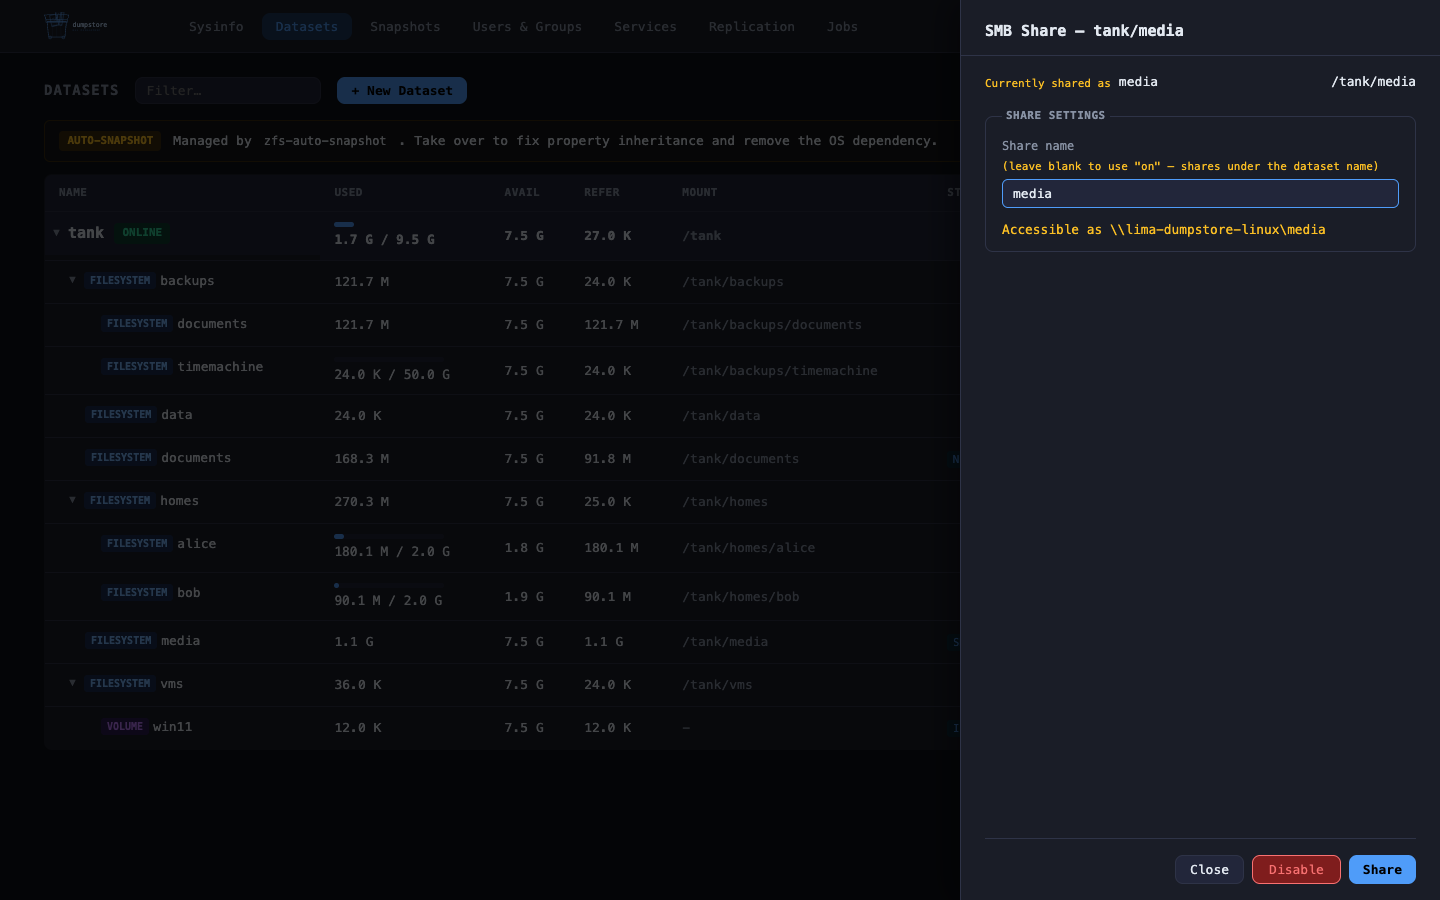Disable the SMB share

(x=1296, y=870)
